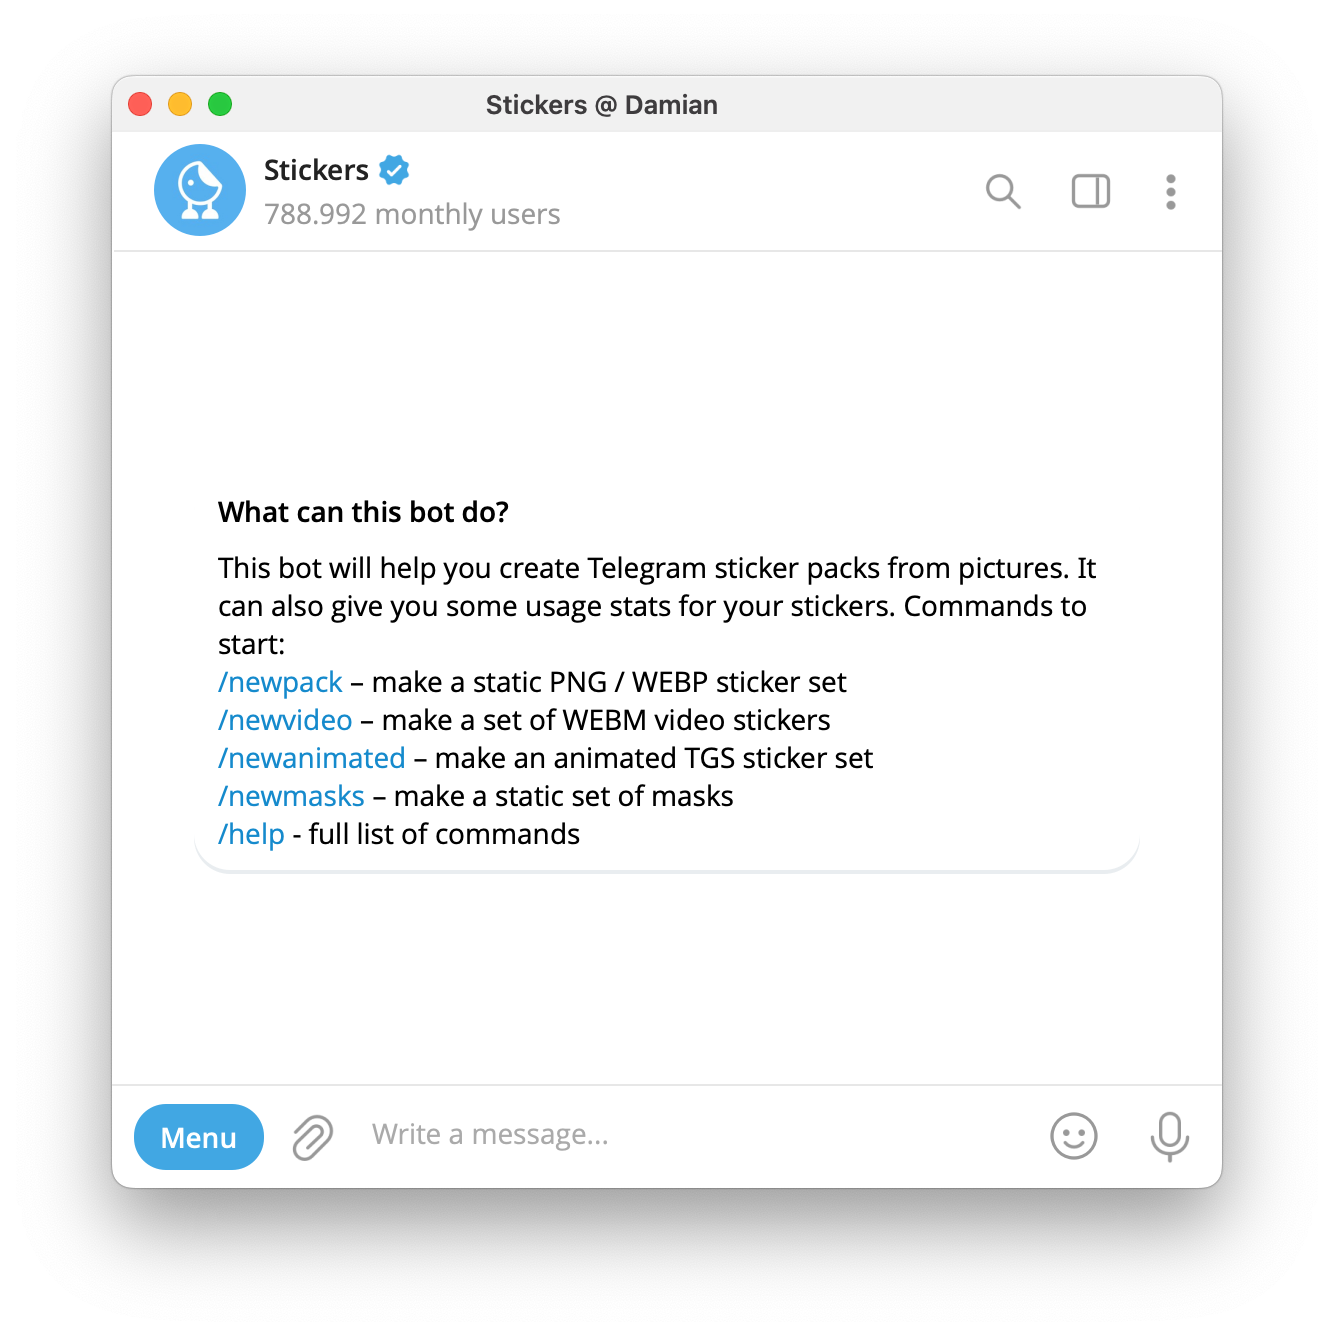Close the window with red button

(140, 104)
